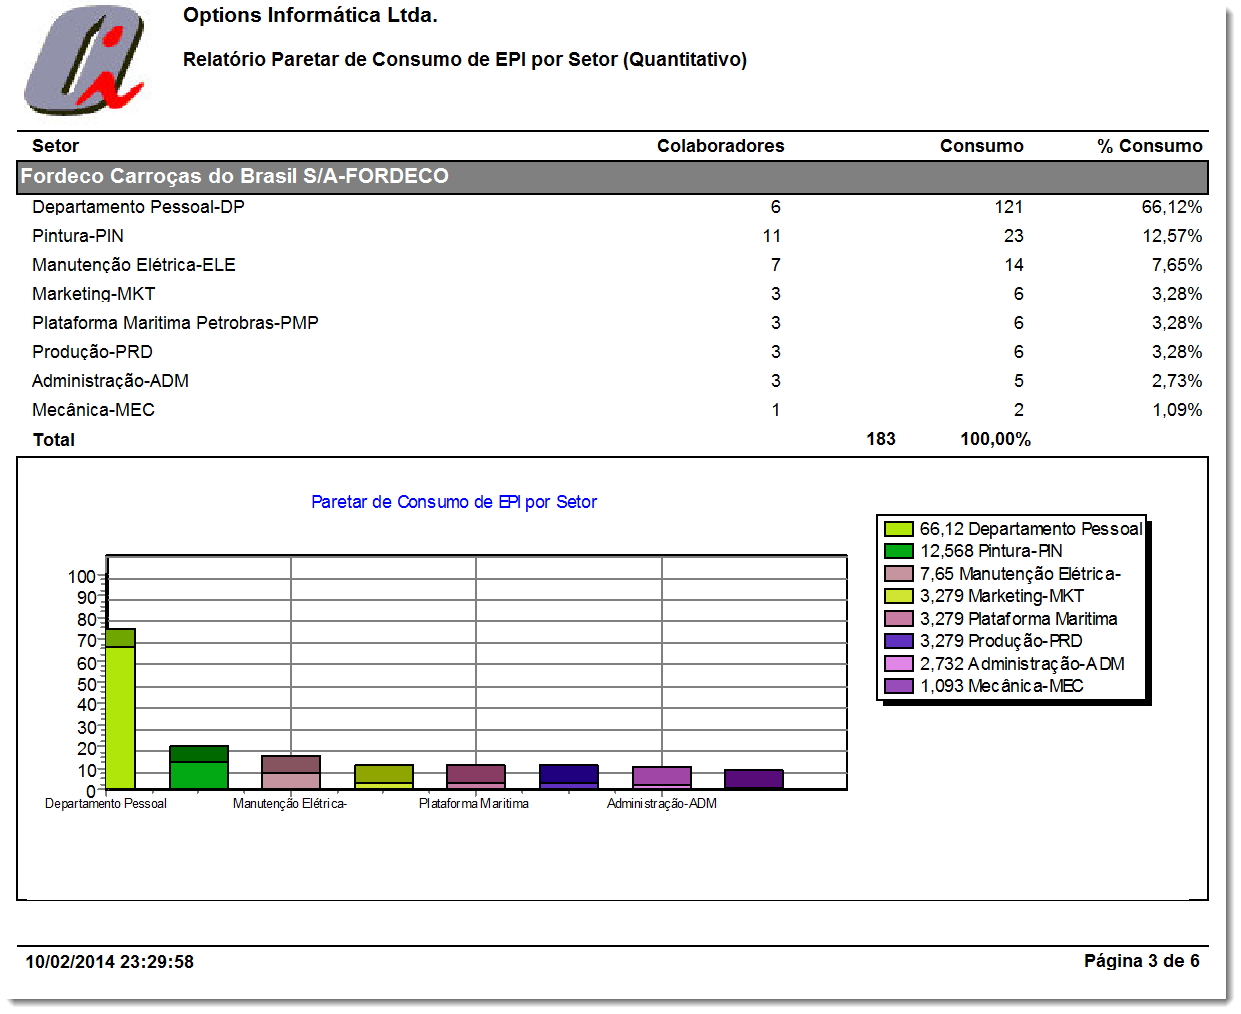The height and width of the screenshot is (1014, 1241).
Task: Click the brown-pink Manutenção Elétrica bar in chart
Action: point(291,773)
